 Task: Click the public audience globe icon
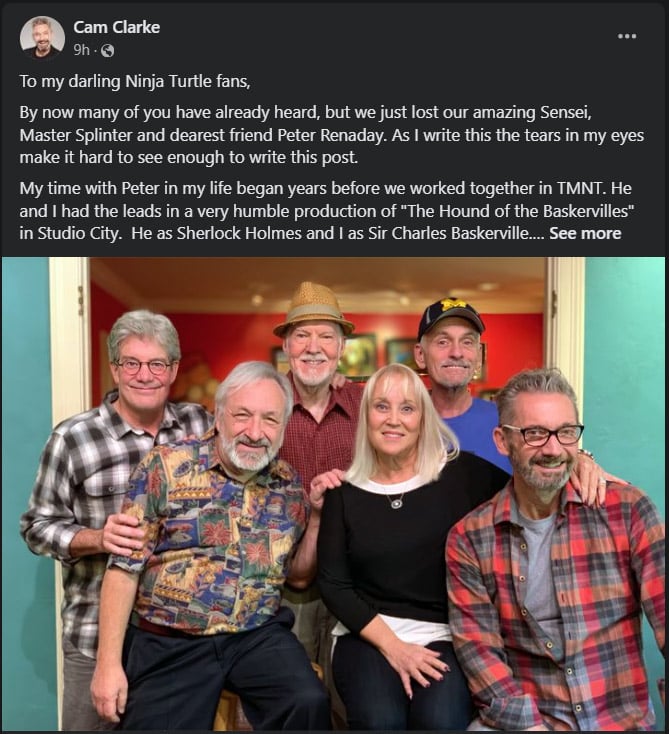point(108,50)
